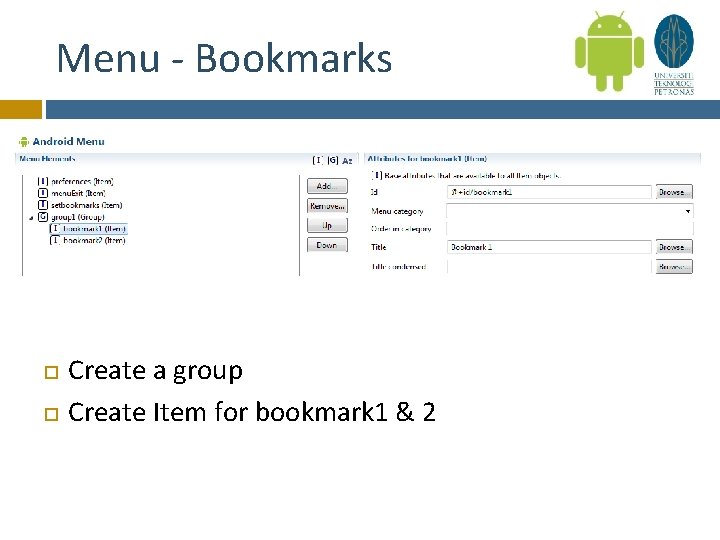Browse for the Title value
This screenshot has height=540, width=720.
tap(674, 247)
